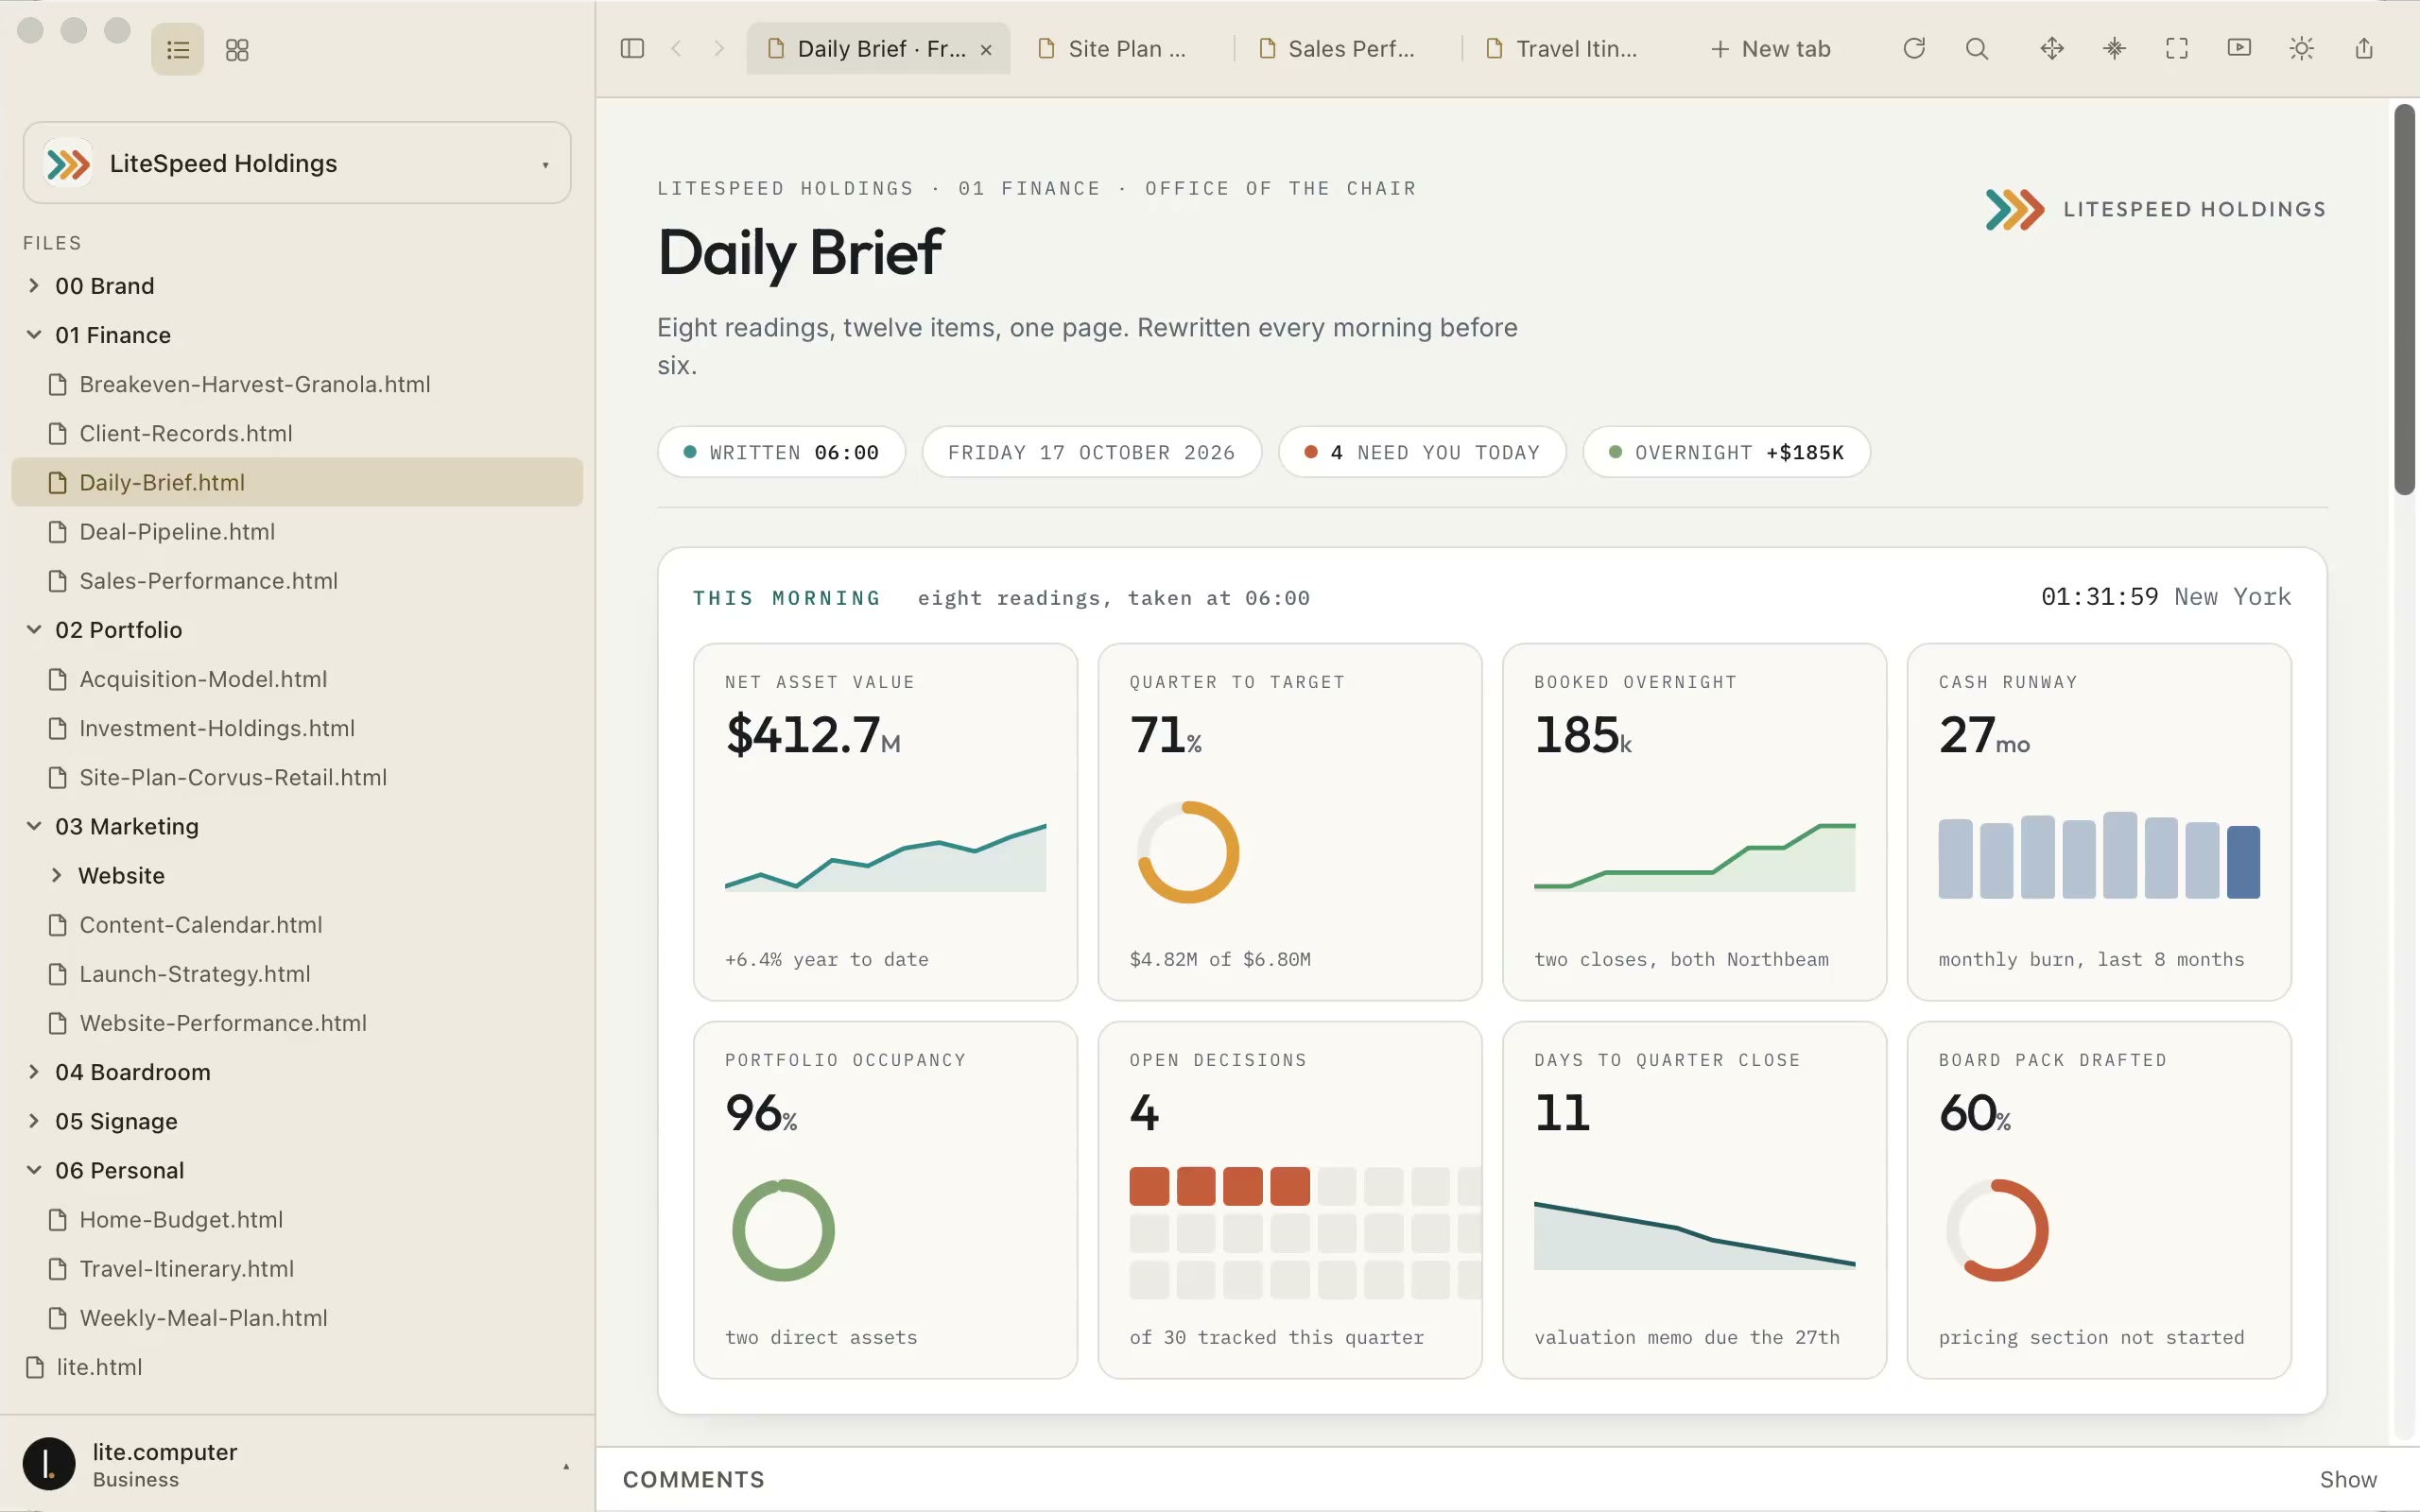Switch to grid view icon
2420x1512 pixels.
237,49
